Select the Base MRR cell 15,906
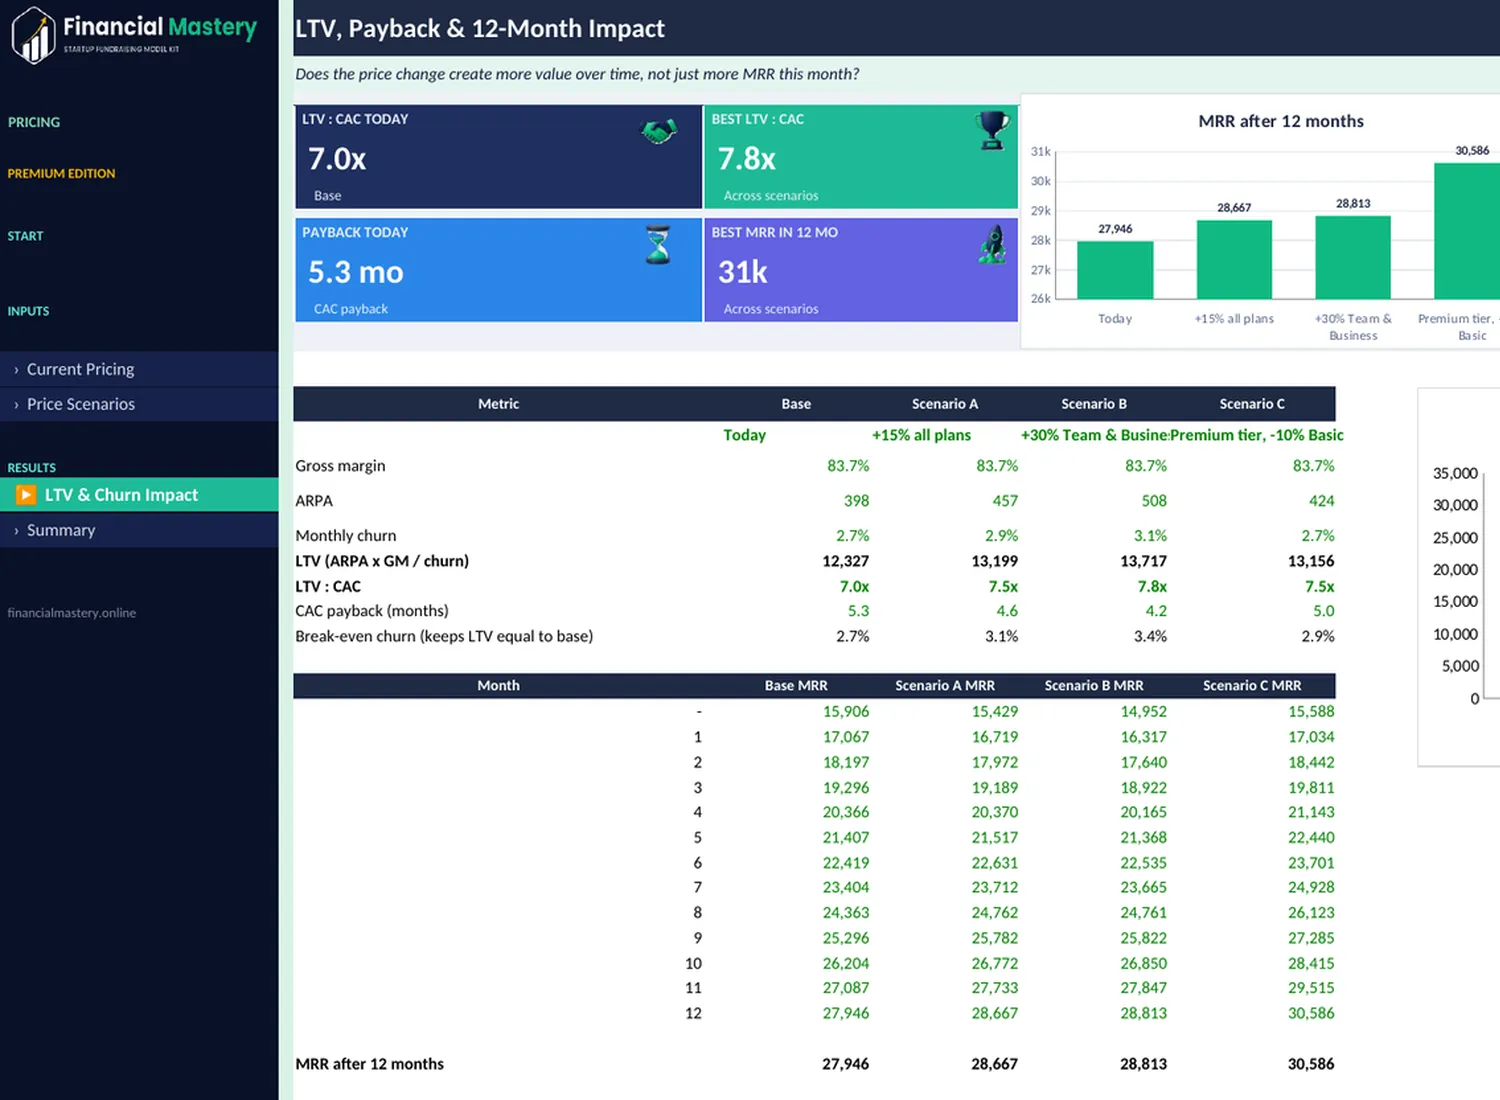Viewport: 1500px width, 1100px height. tap(846, 712)
